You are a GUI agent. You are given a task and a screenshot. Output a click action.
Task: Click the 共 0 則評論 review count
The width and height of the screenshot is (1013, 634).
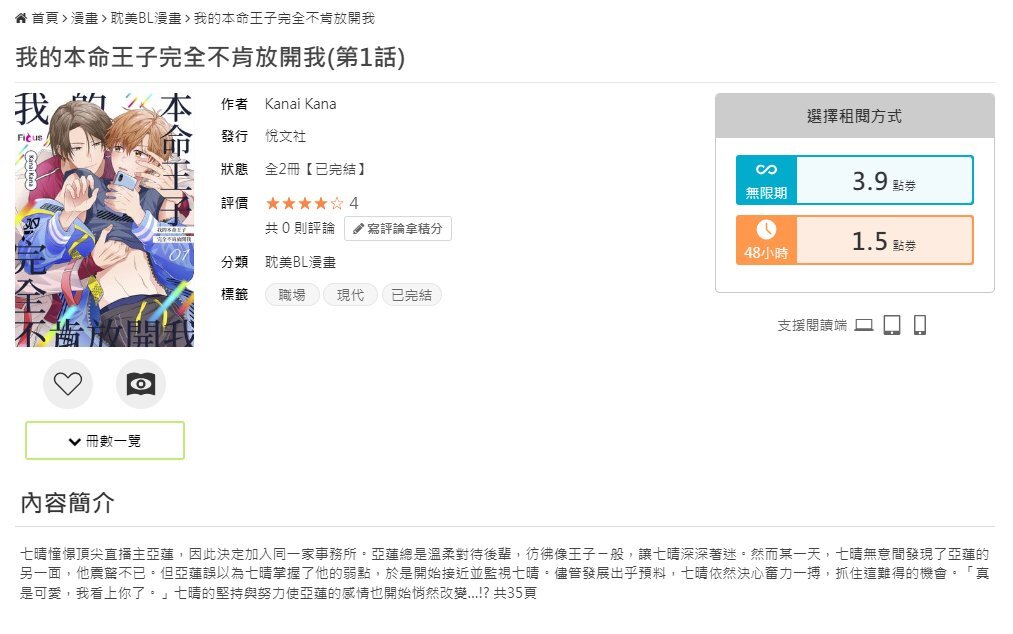pos(300,228)
